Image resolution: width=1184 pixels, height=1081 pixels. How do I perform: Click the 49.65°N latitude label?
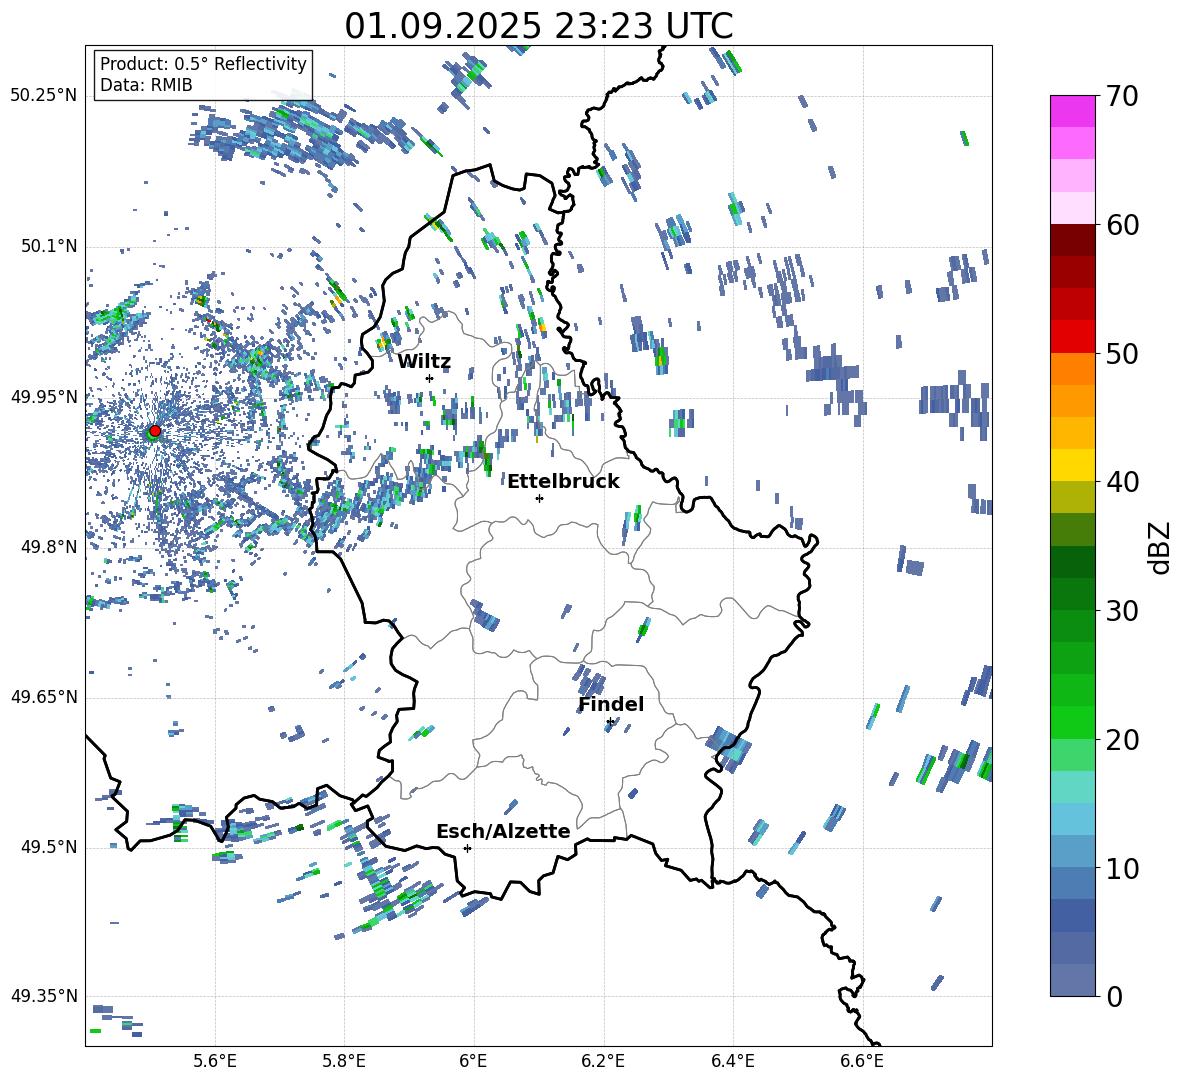click(44, 697)
